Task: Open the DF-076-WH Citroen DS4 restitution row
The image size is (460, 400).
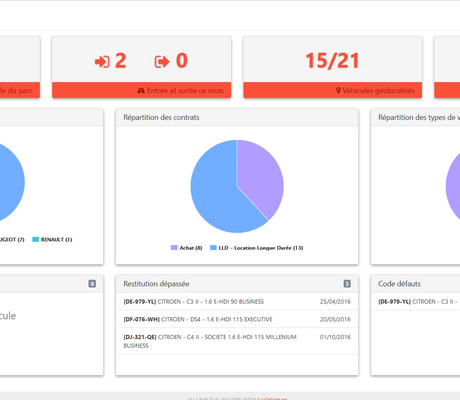Action: coord(237,319)
